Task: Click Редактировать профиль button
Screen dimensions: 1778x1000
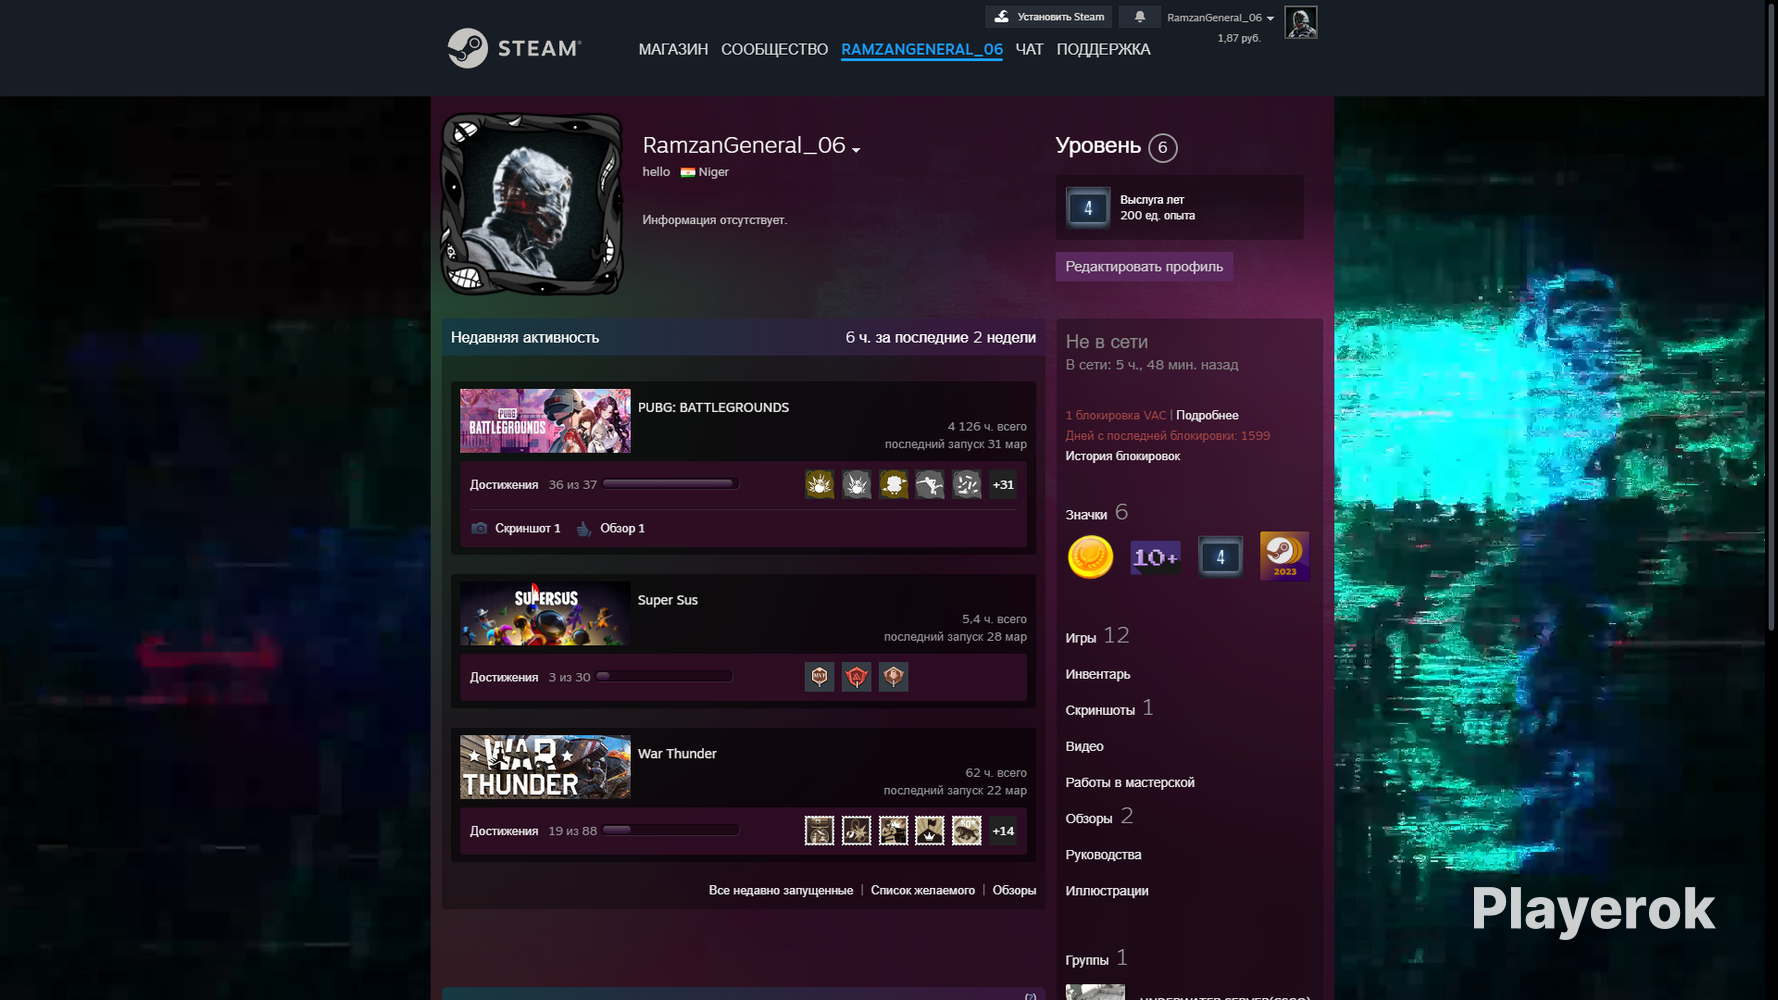Action: (1144, 267)
